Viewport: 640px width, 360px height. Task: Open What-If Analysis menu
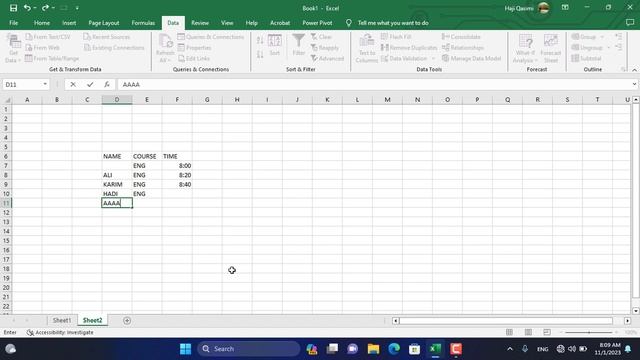(525, 49)
